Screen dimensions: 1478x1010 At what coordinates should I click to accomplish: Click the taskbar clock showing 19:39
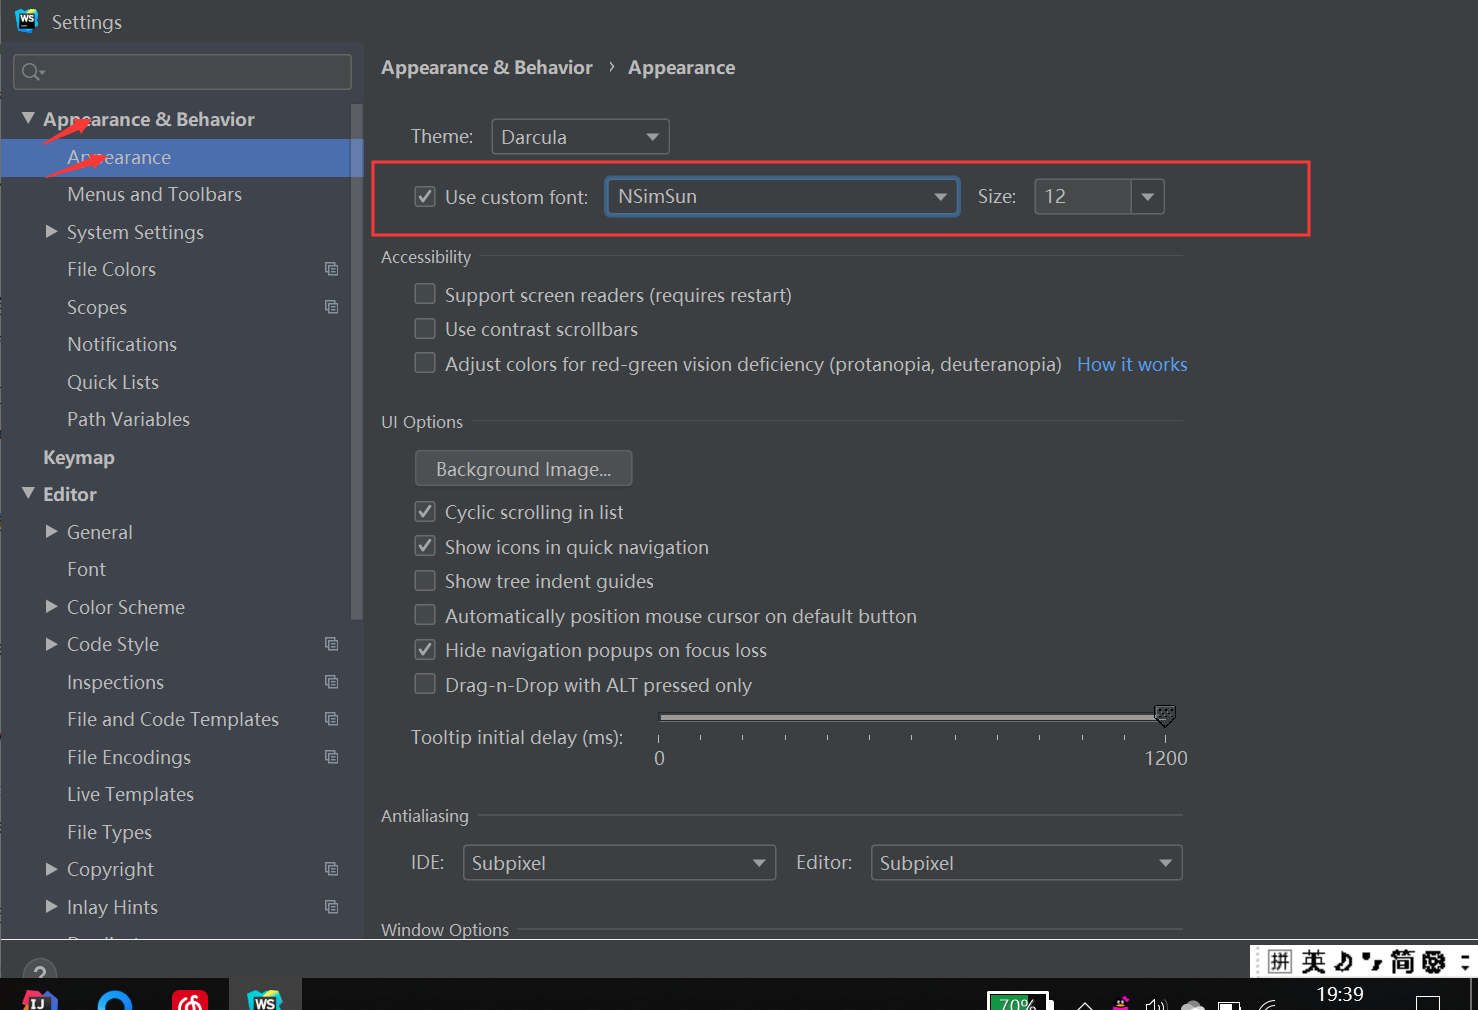coord(1340,995)
